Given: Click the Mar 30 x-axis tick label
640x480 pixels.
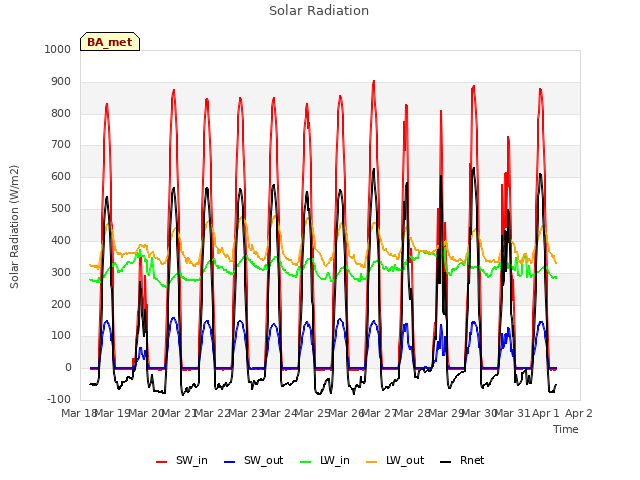Looking at the screenshot, I should 479,413.
